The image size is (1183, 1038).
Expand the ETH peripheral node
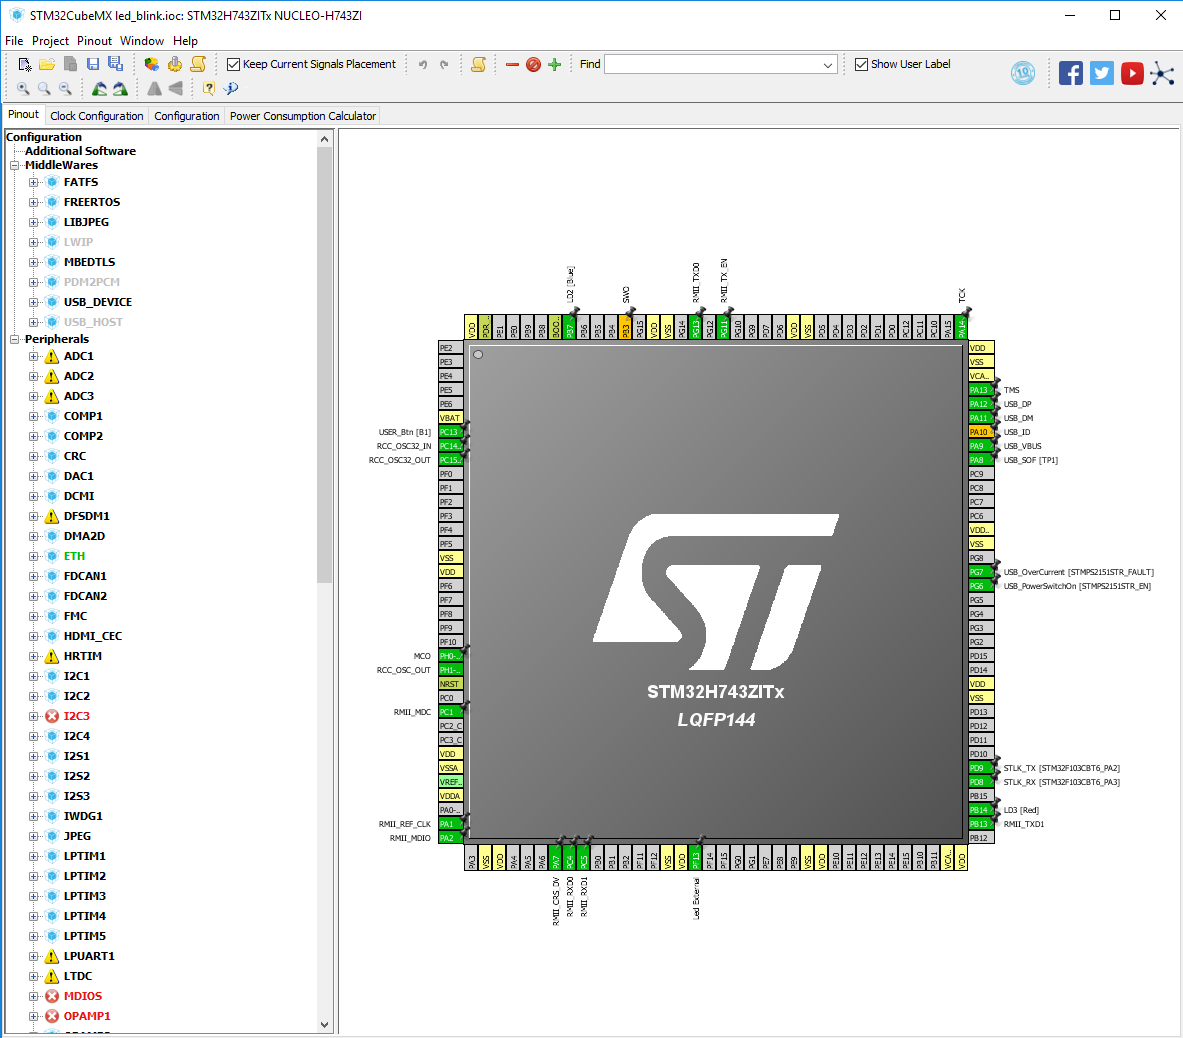(x=33, y=557)
